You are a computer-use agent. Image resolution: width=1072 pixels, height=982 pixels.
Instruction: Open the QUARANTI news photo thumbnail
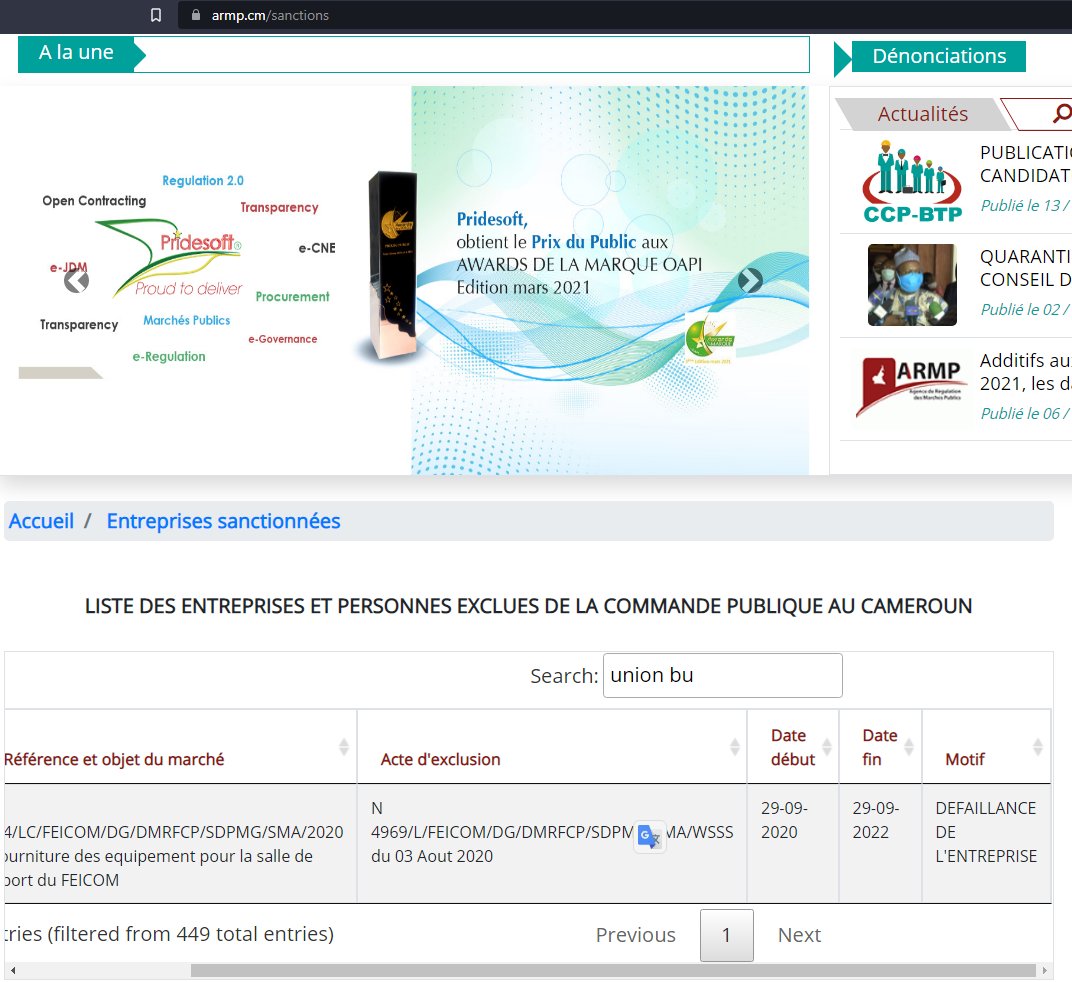point(912,284)
